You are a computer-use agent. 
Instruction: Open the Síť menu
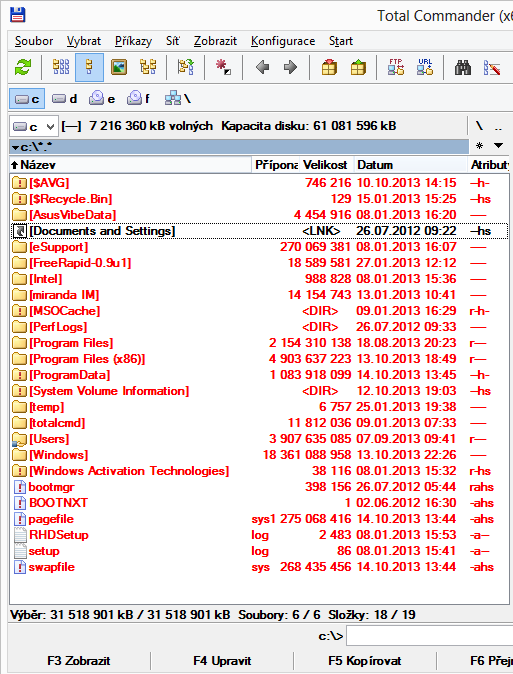[x=172, y=41]
